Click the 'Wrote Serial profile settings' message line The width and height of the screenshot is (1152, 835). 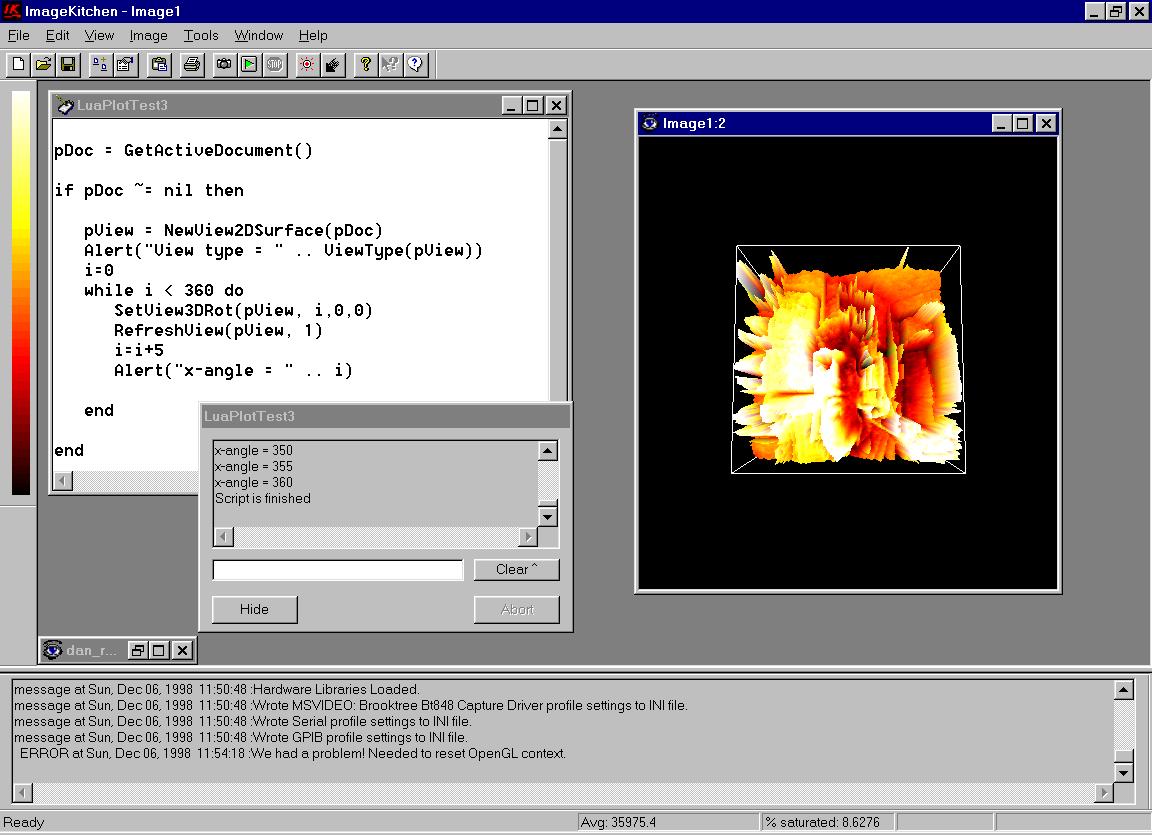[x=242, y=721]
